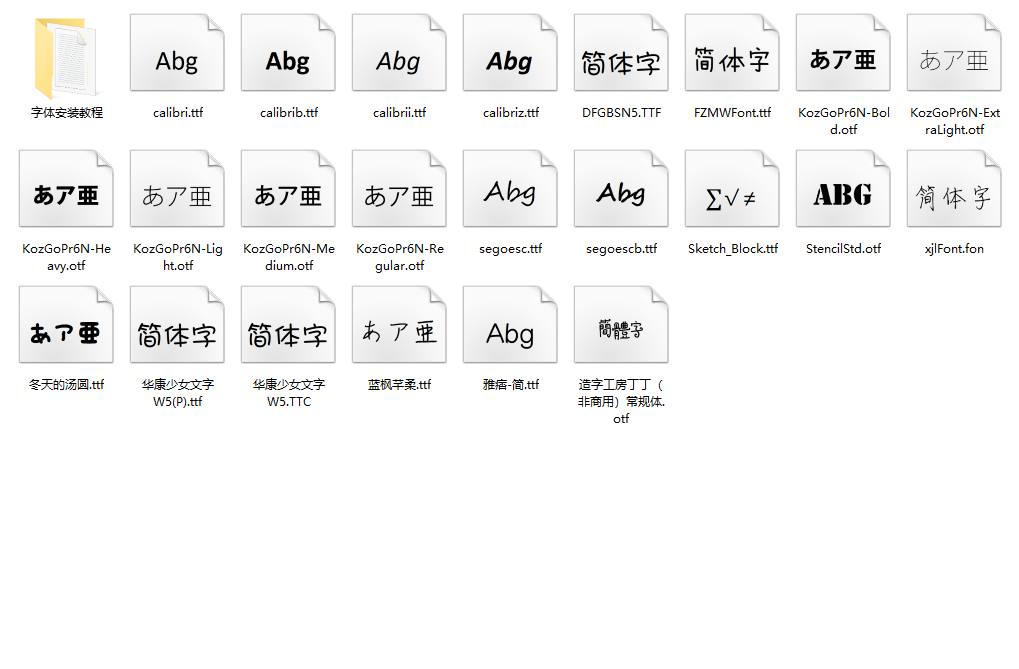The image size is (1019, 669).
Task: Select the "KozGoPr6N-Regular.otf" name text
Action: [x=400, y=257]
